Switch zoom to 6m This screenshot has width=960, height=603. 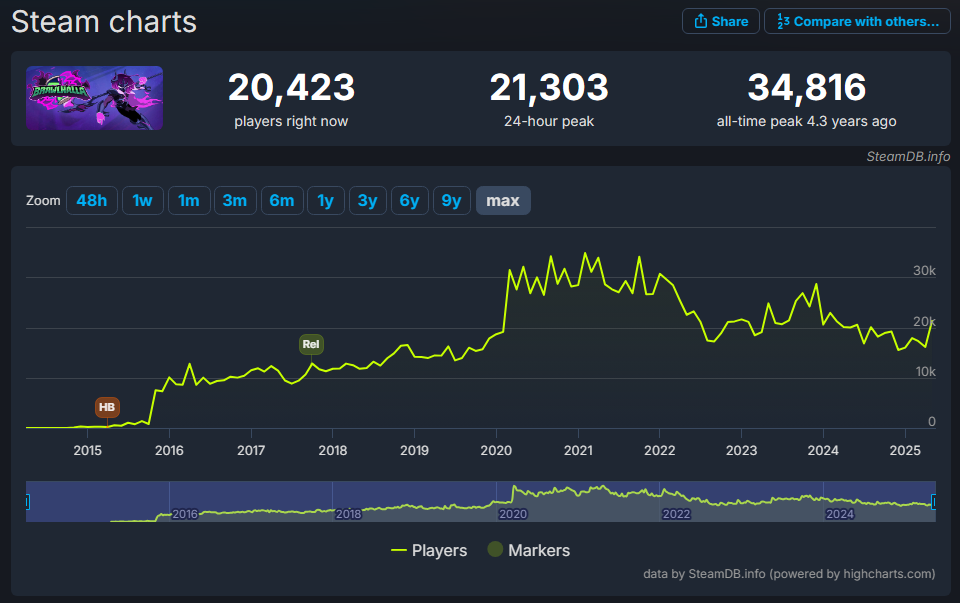pos(282,201)
